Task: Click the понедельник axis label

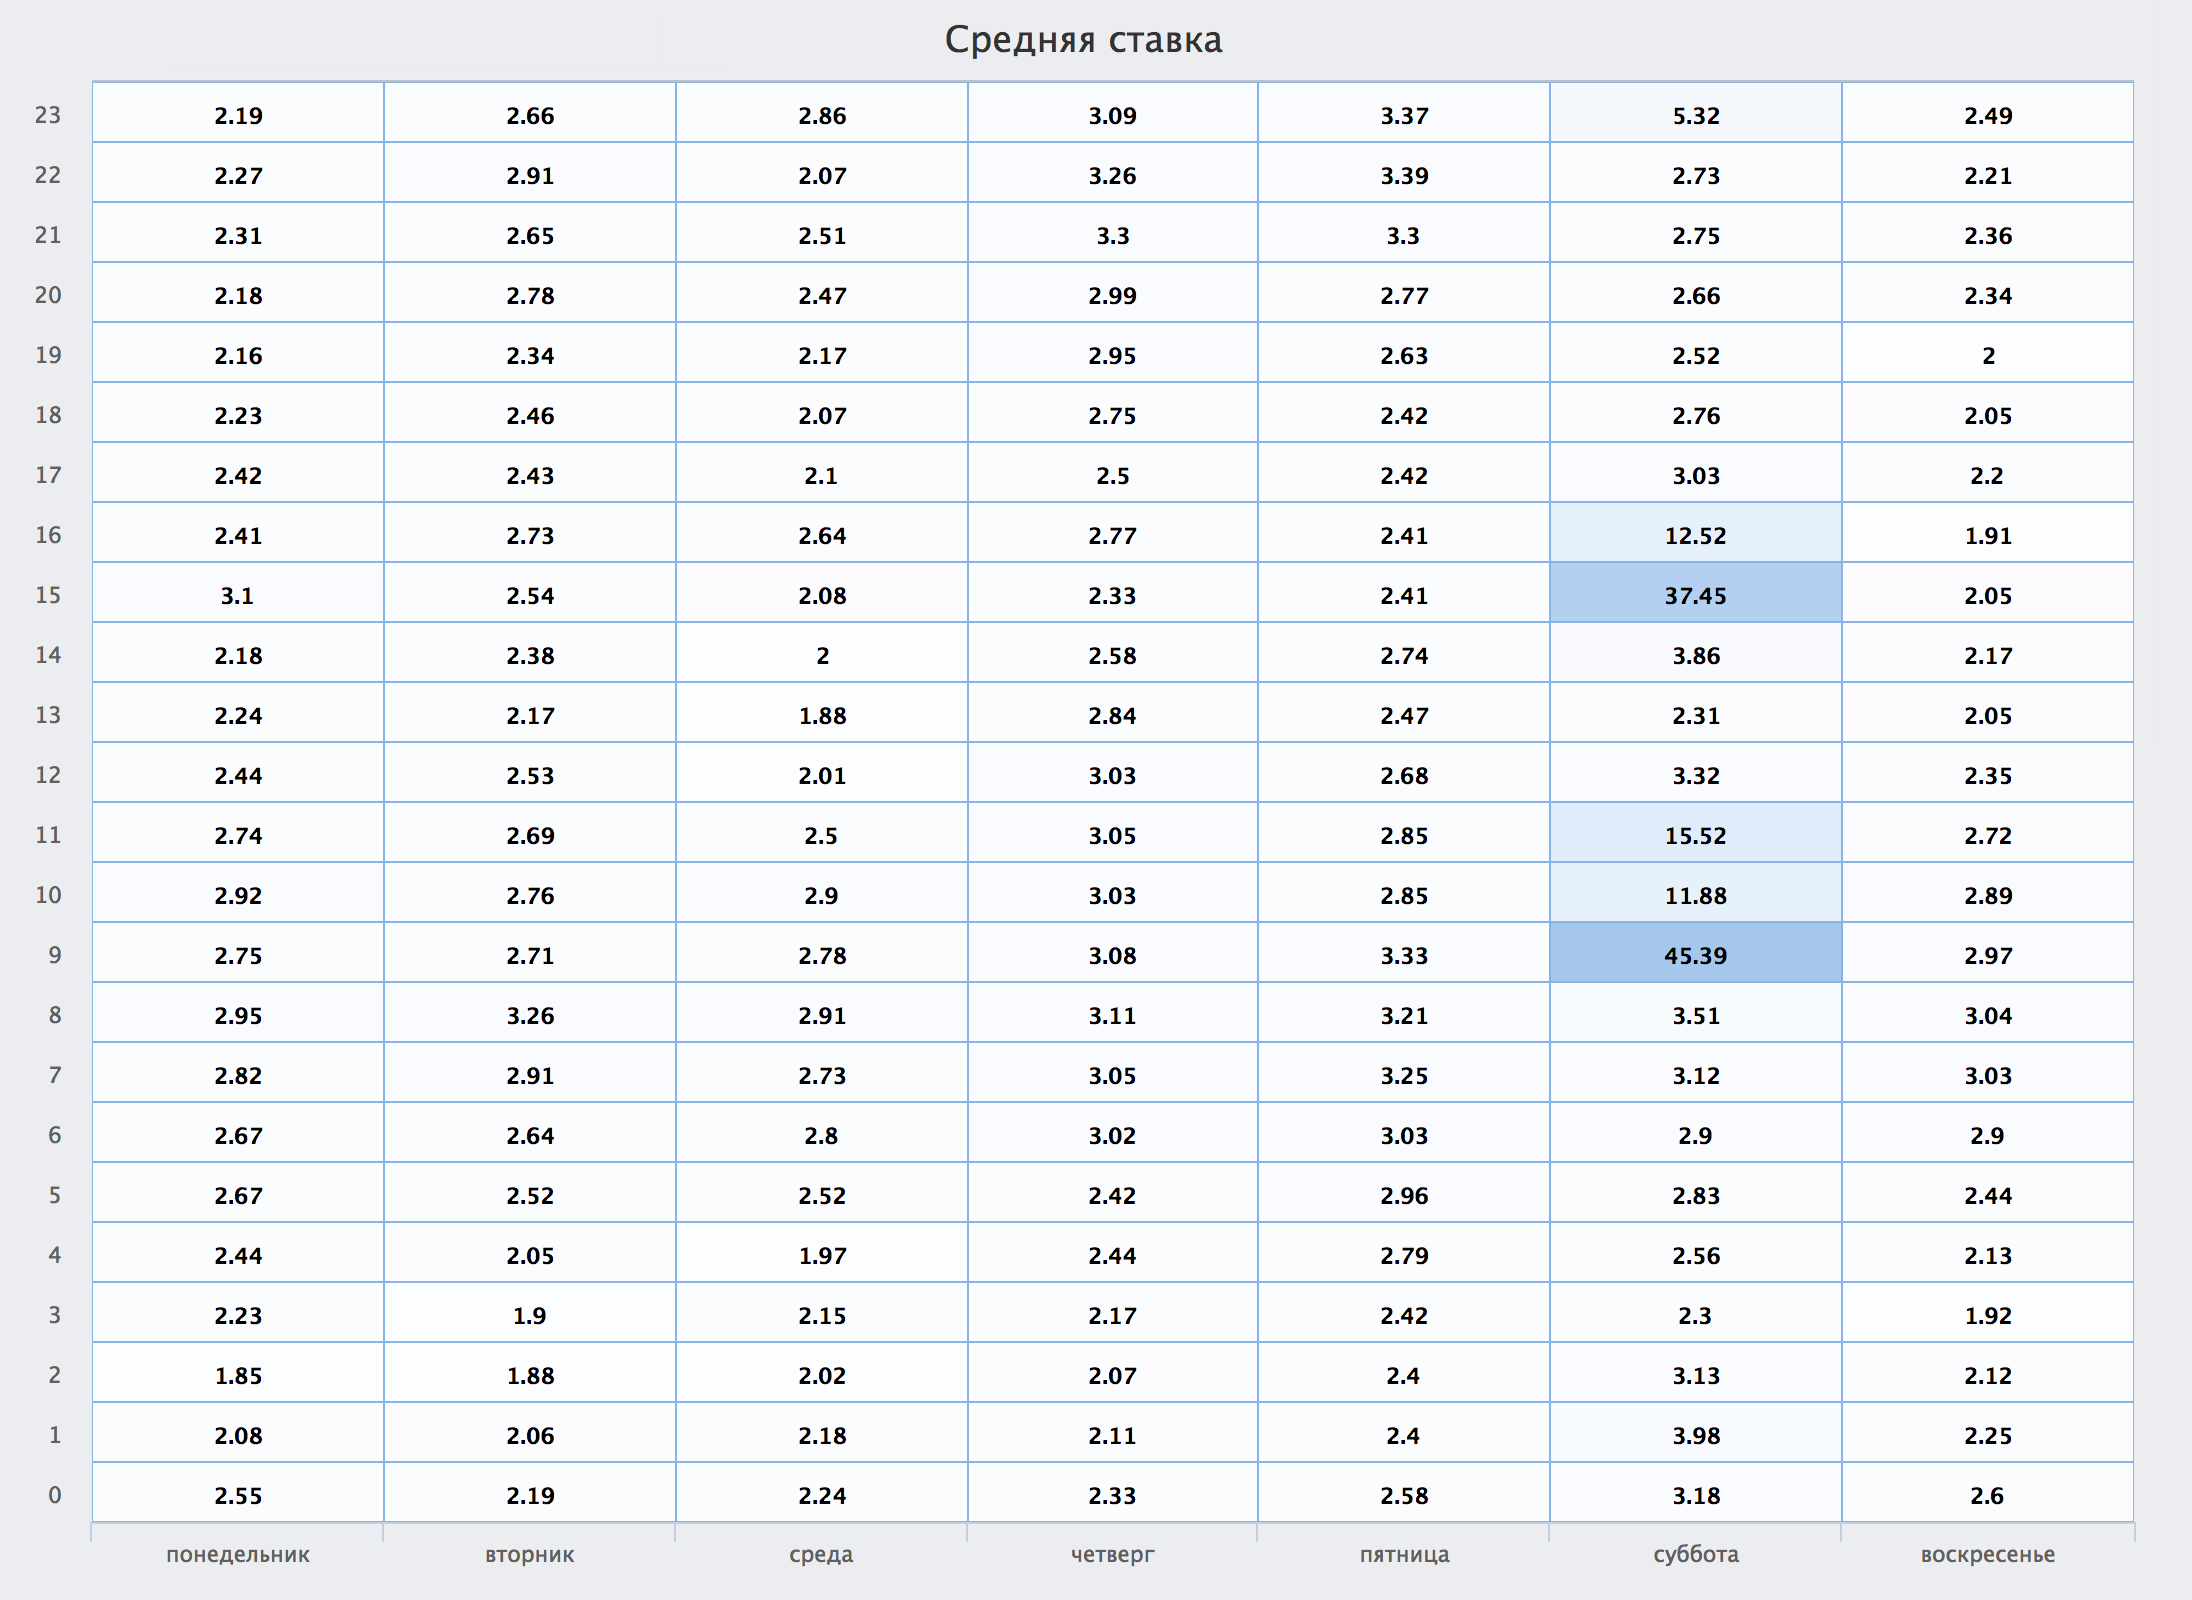Action: click(238, 1554)
